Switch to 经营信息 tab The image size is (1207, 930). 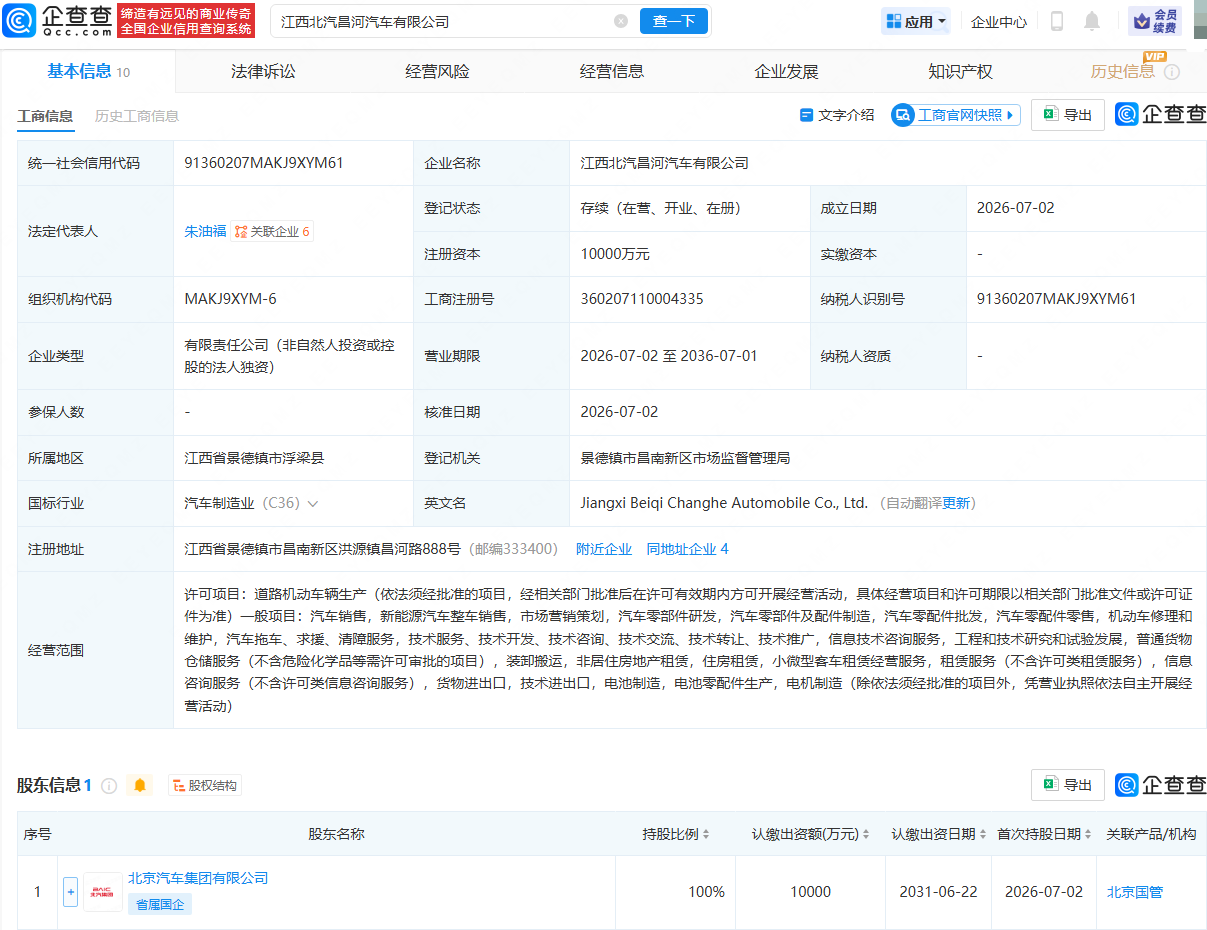(x=612, y=71)
